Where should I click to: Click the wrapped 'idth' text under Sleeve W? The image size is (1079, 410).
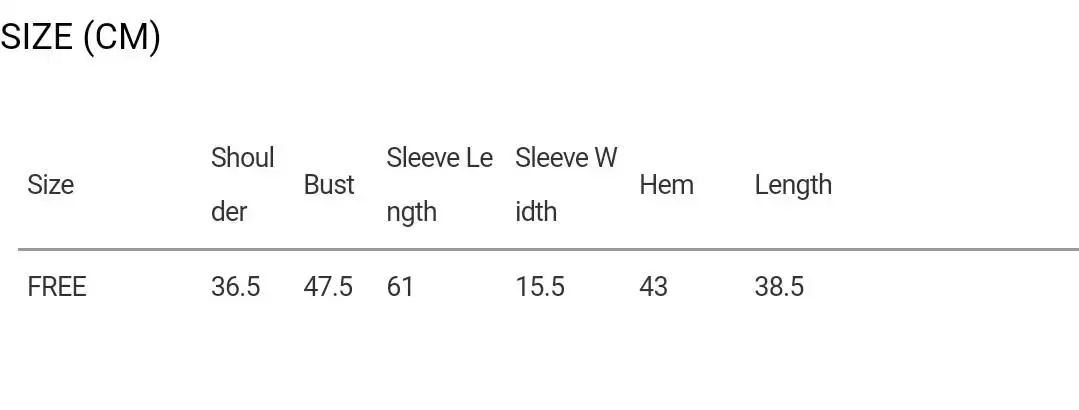tap(536, 212)
